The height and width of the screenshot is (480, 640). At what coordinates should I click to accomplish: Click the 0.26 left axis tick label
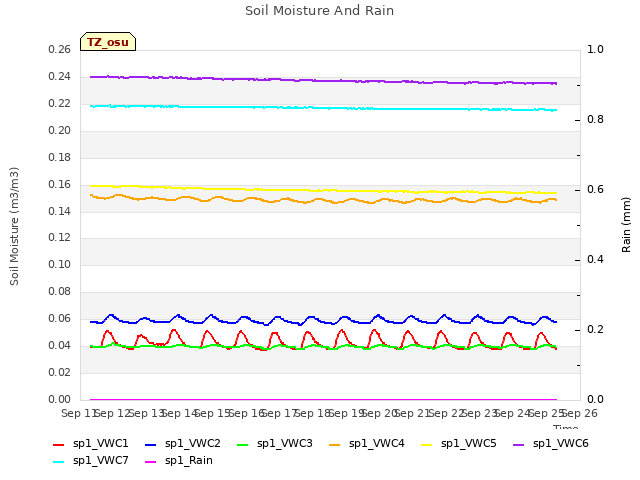point(59,49)
